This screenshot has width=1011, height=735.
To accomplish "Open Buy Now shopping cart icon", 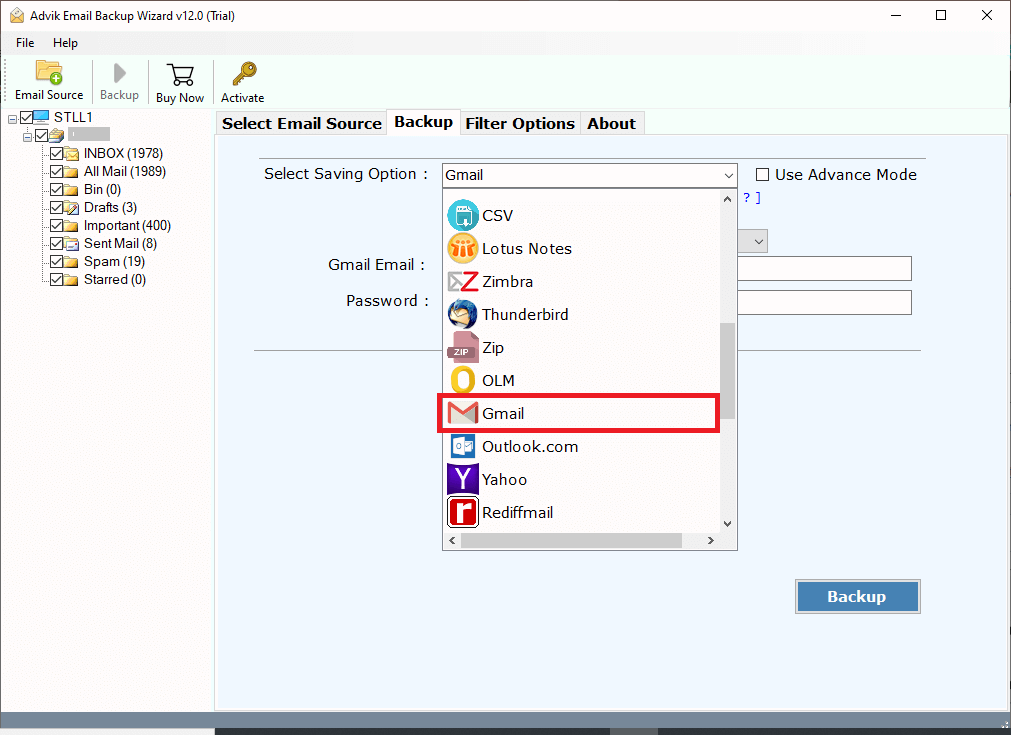I will coord(180,75).
